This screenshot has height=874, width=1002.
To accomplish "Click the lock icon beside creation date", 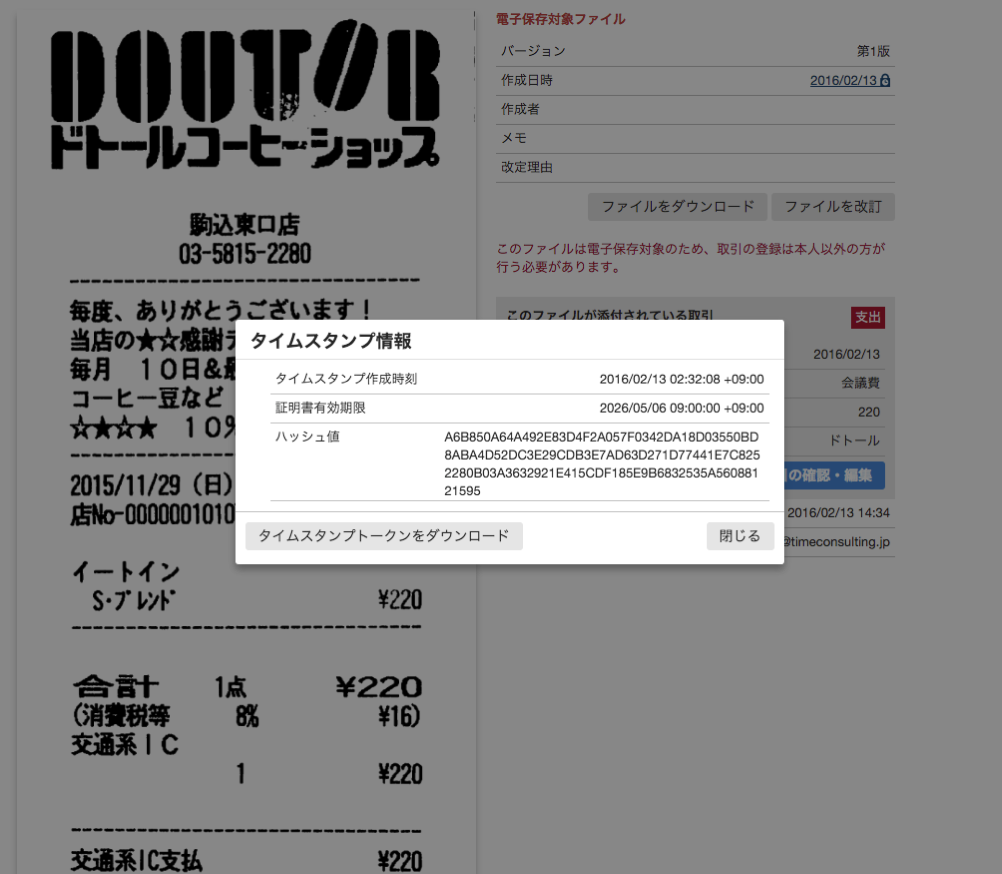I will pyautogui.click(x=885, y=80).
